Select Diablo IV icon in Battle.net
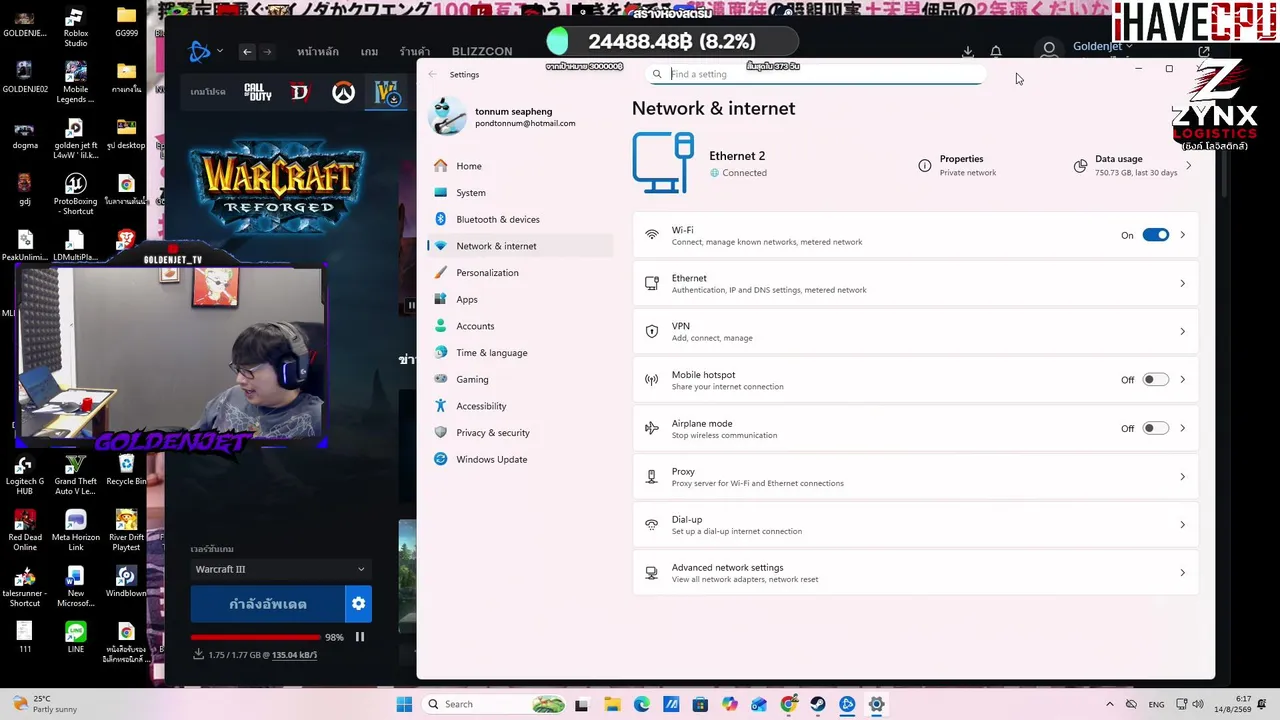The width and height of the screenshot is (1280, 720). (300, 92)
